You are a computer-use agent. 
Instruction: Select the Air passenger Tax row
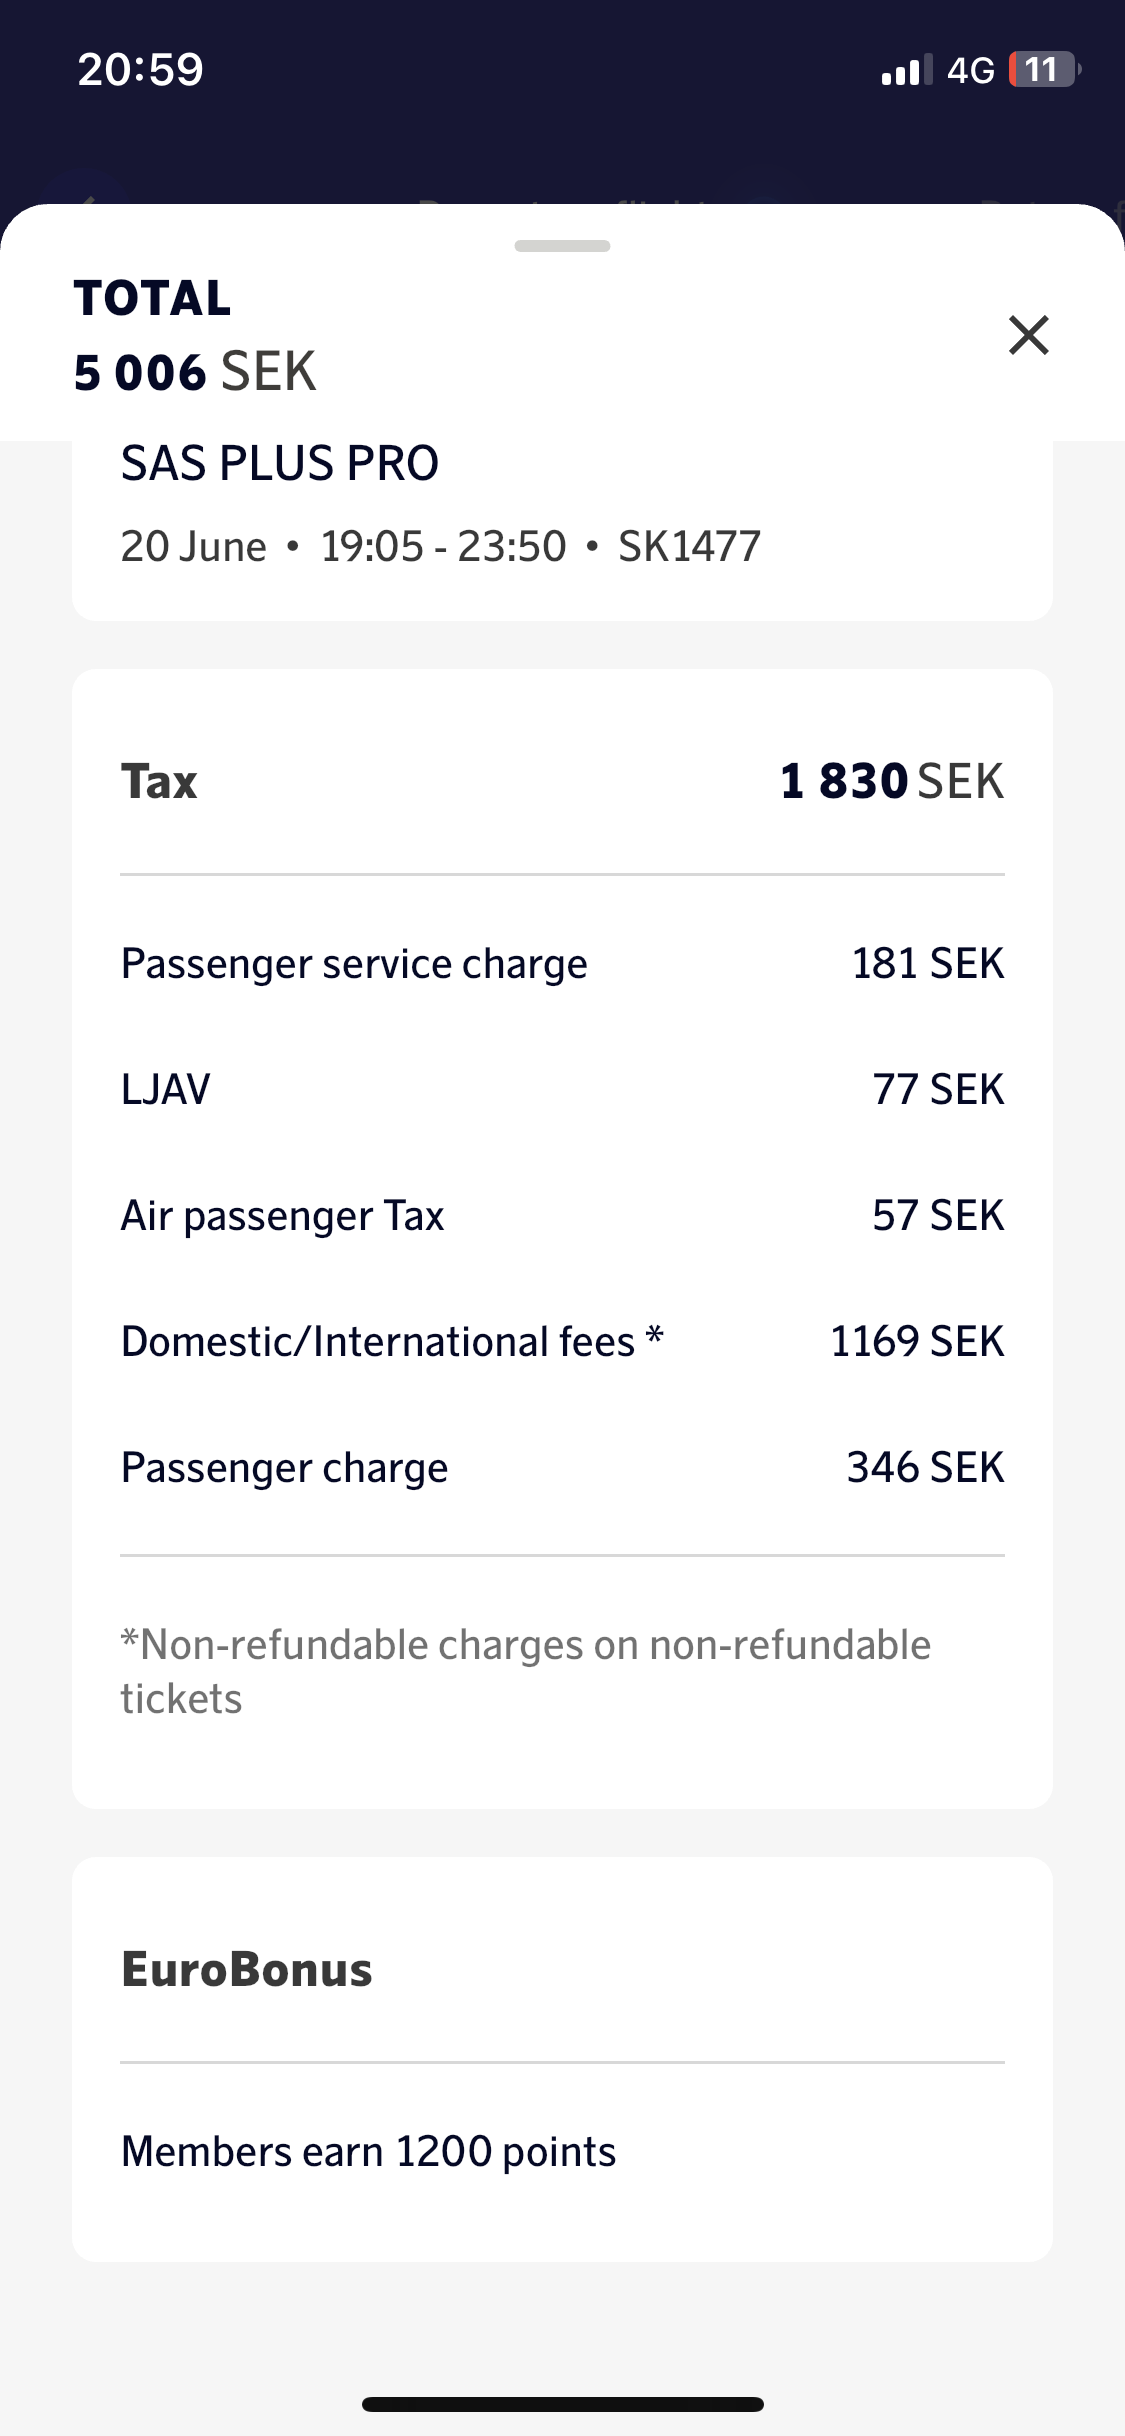click(x=562, y=1216)
